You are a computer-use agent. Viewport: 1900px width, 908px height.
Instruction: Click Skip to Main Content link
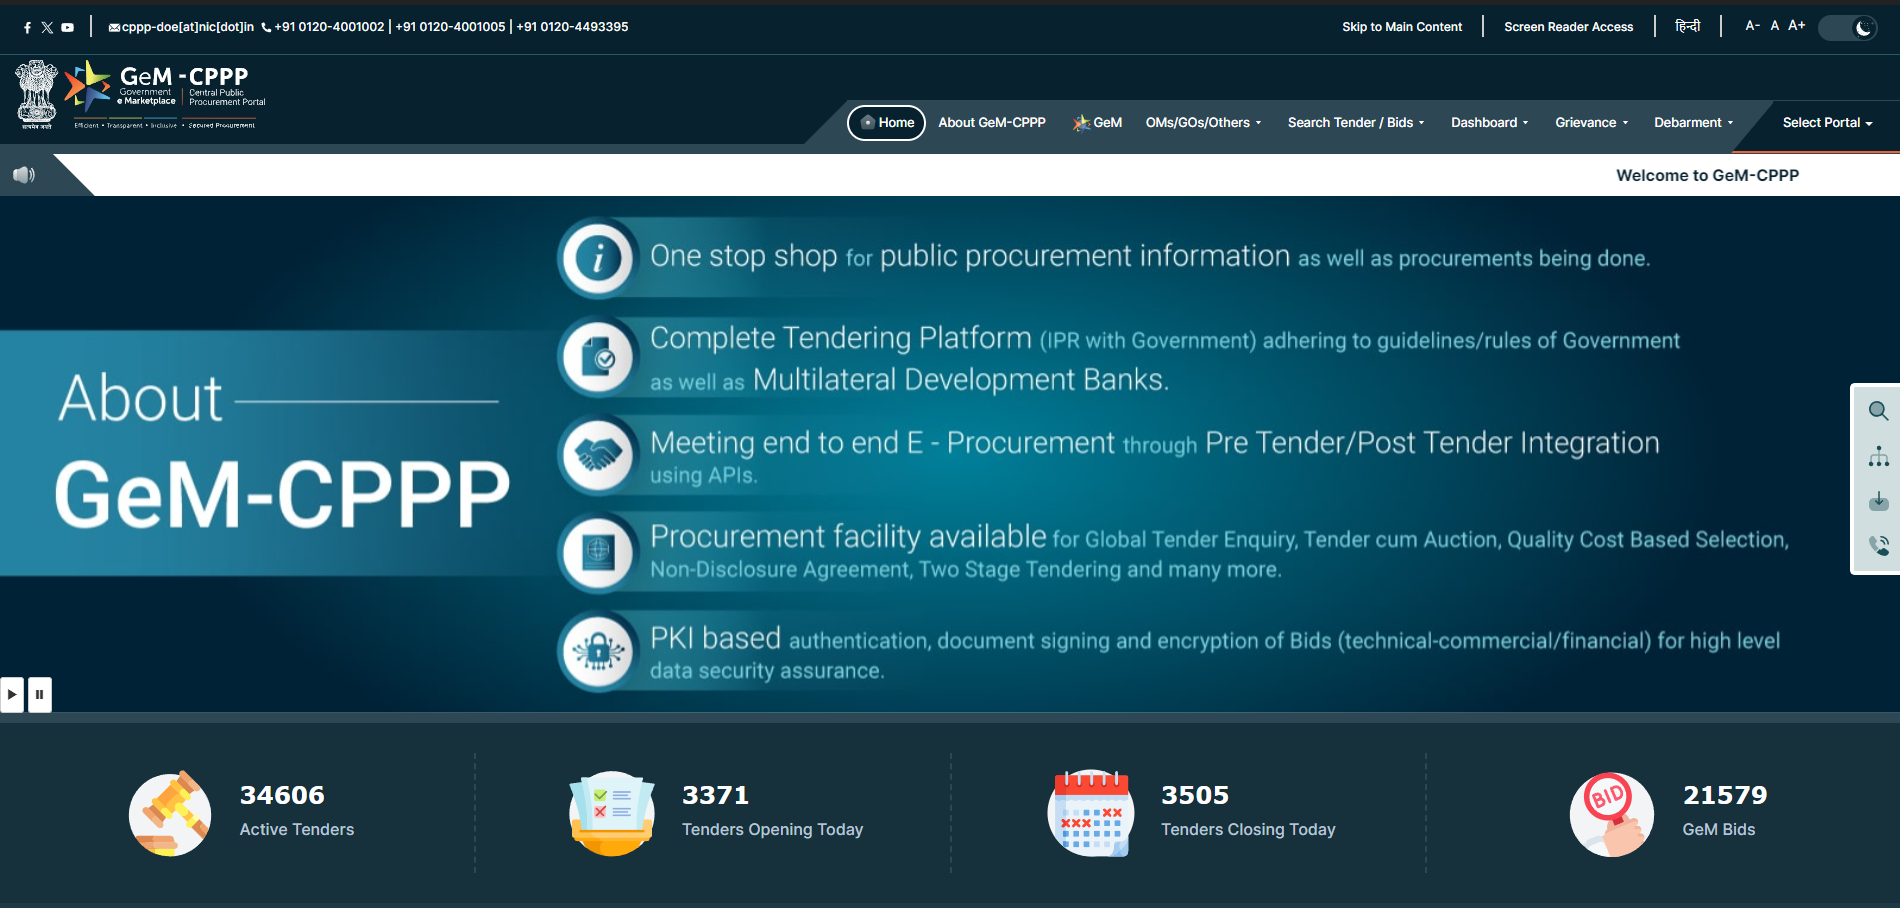(1401, 27)
